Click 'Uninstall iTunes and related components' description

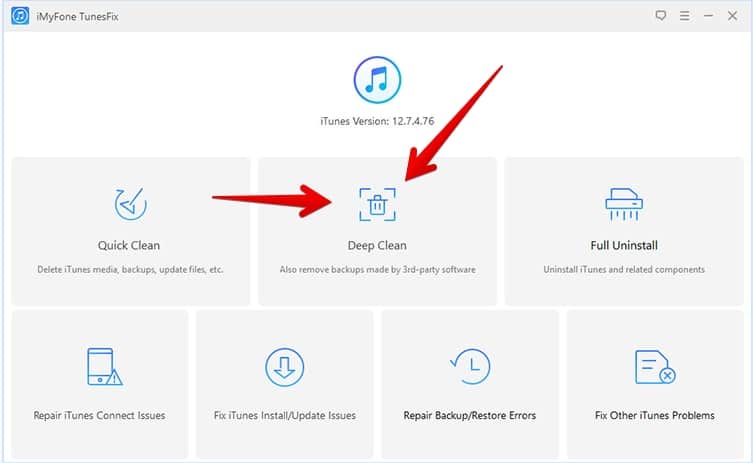pos(624,270)
